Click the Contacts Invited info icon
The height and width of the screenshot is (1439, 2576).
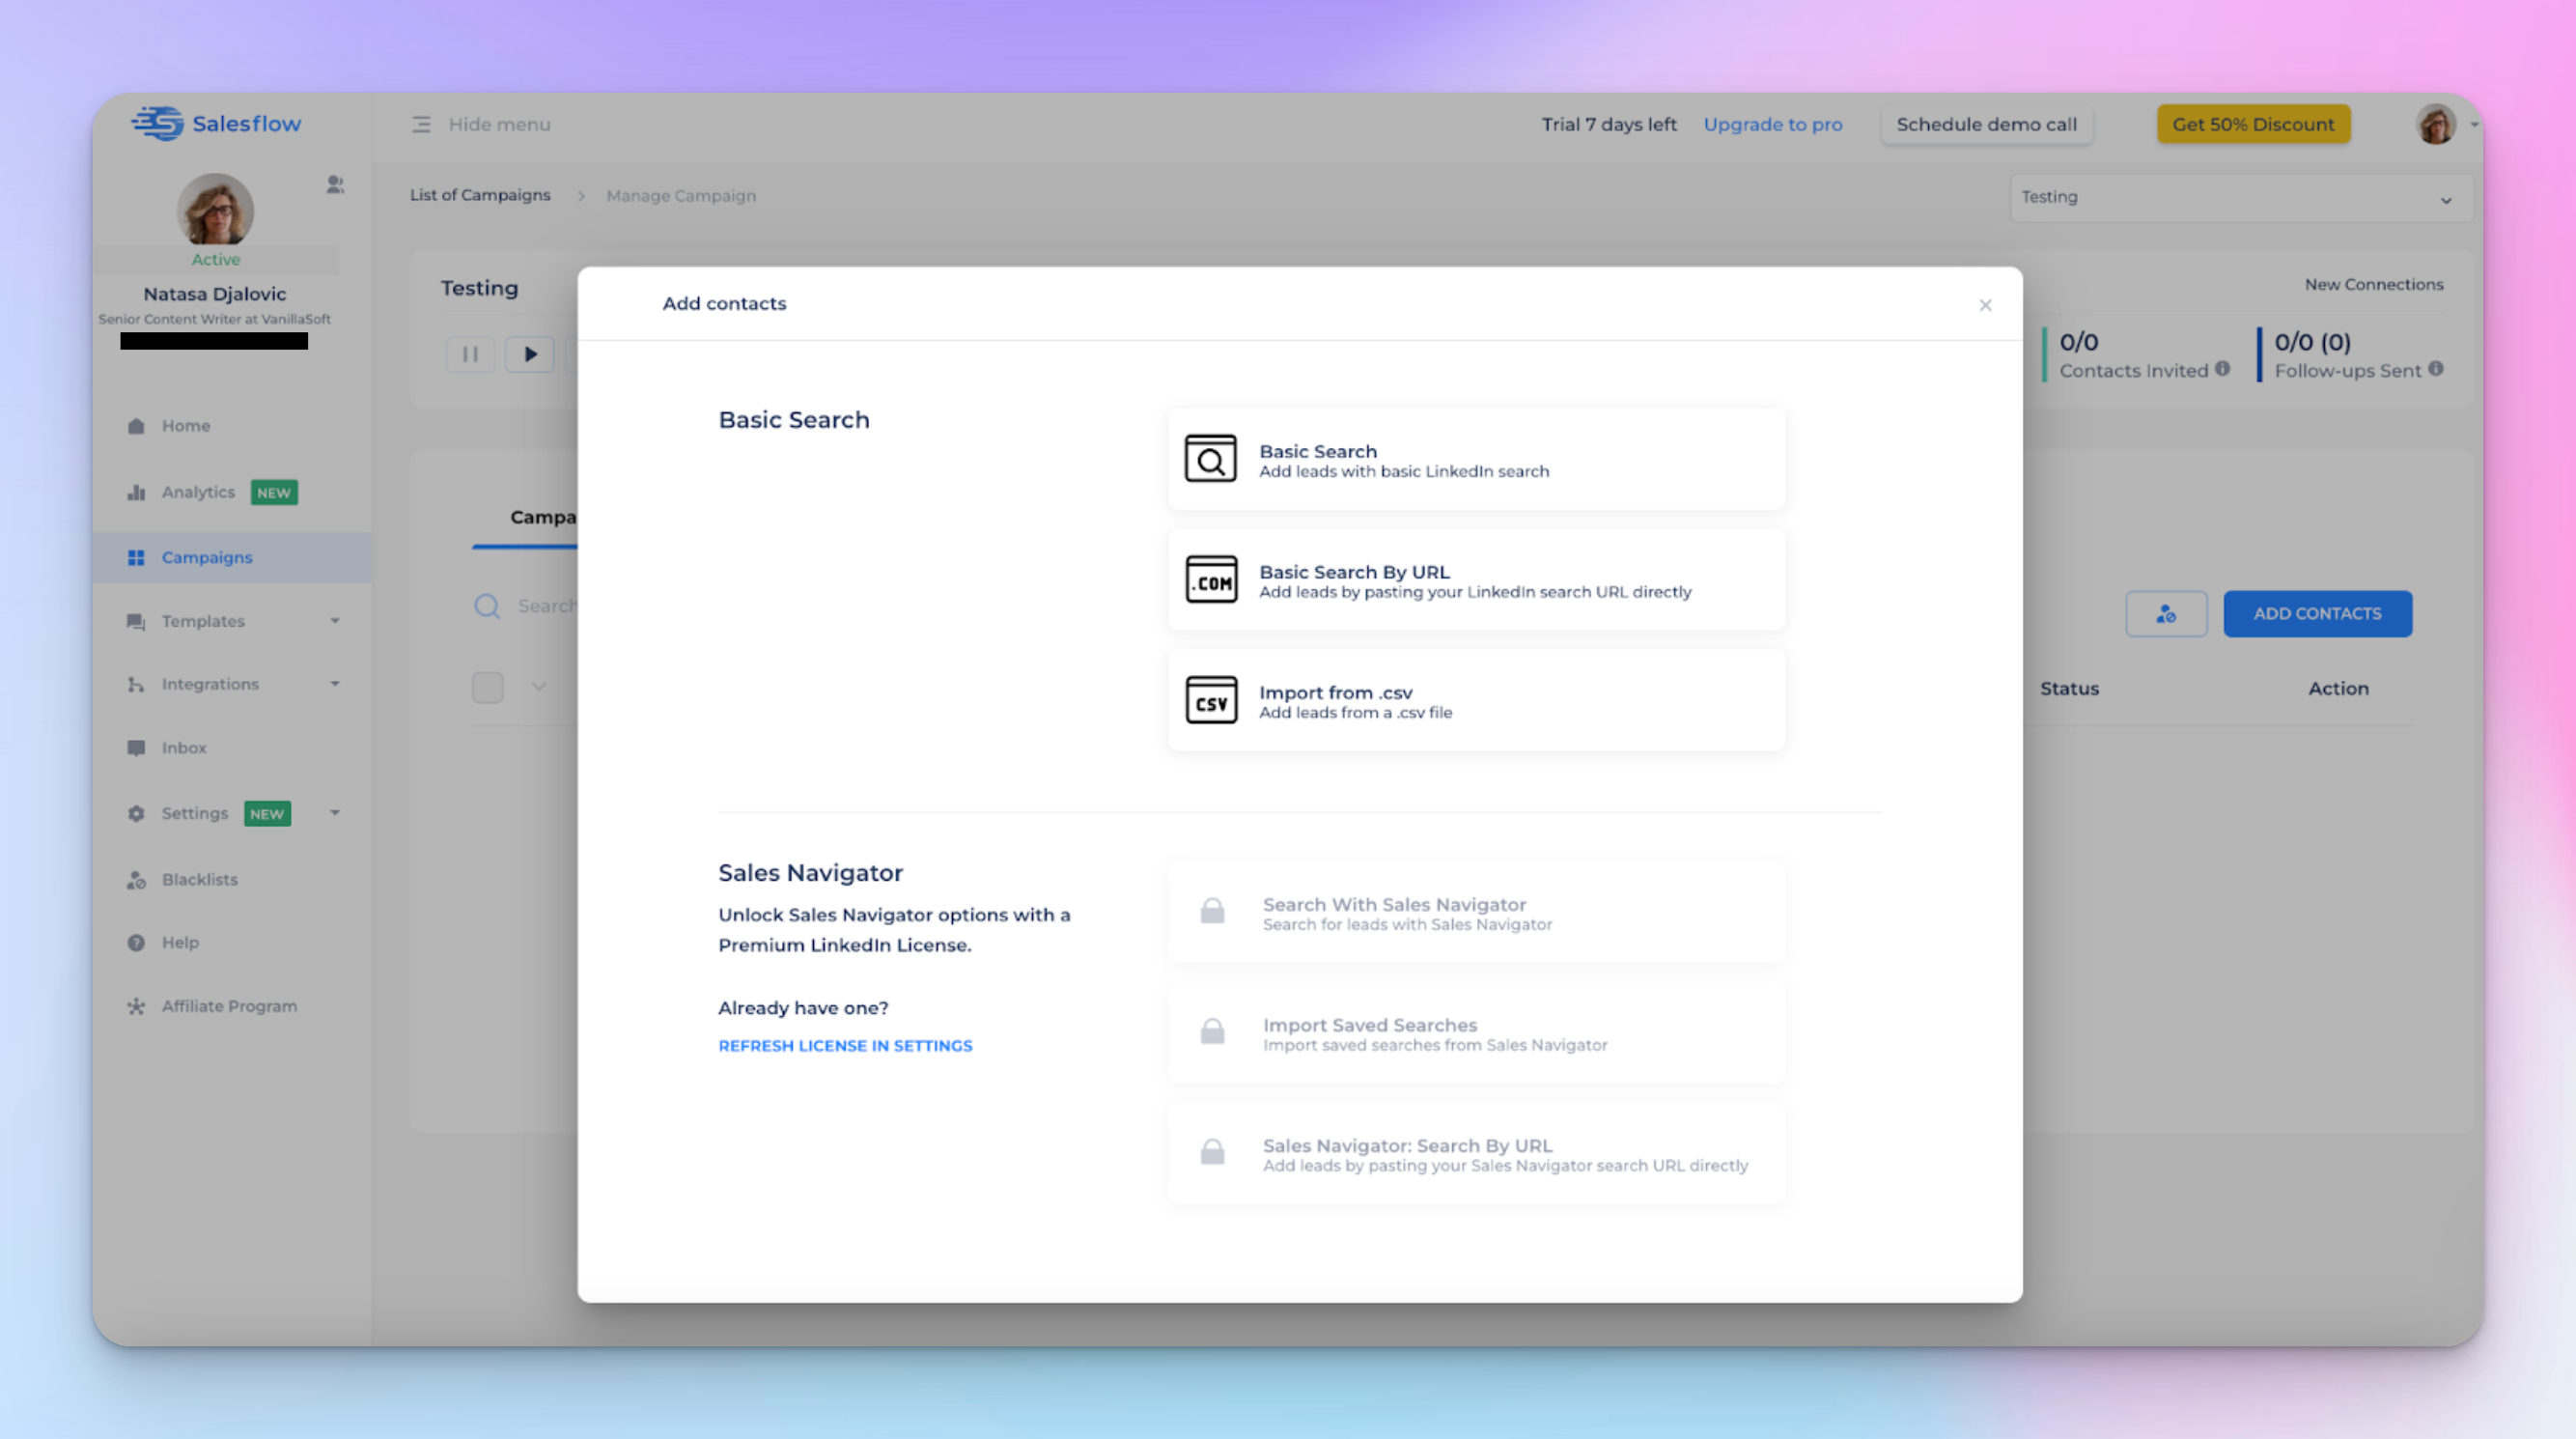pos(2222,369)
